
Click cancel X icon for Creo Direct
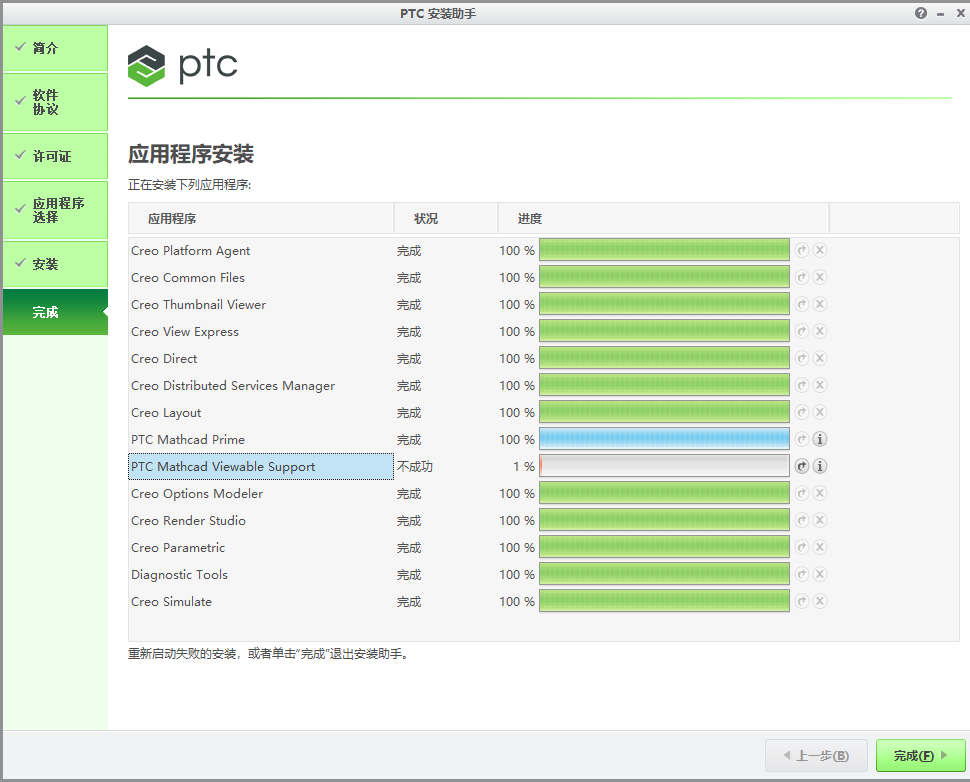click(820, 358)
